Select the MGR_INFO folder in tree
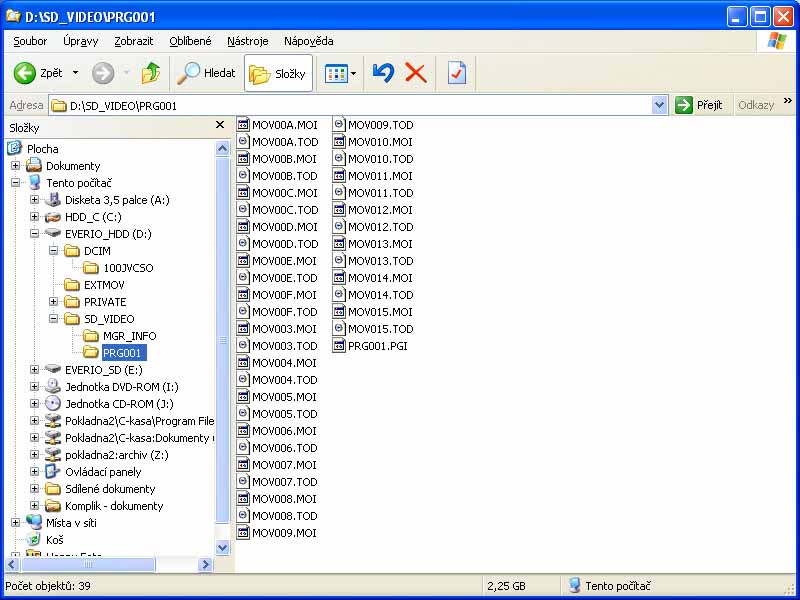Viewport: 800px width, 600px height. click(x=129, y=336)
